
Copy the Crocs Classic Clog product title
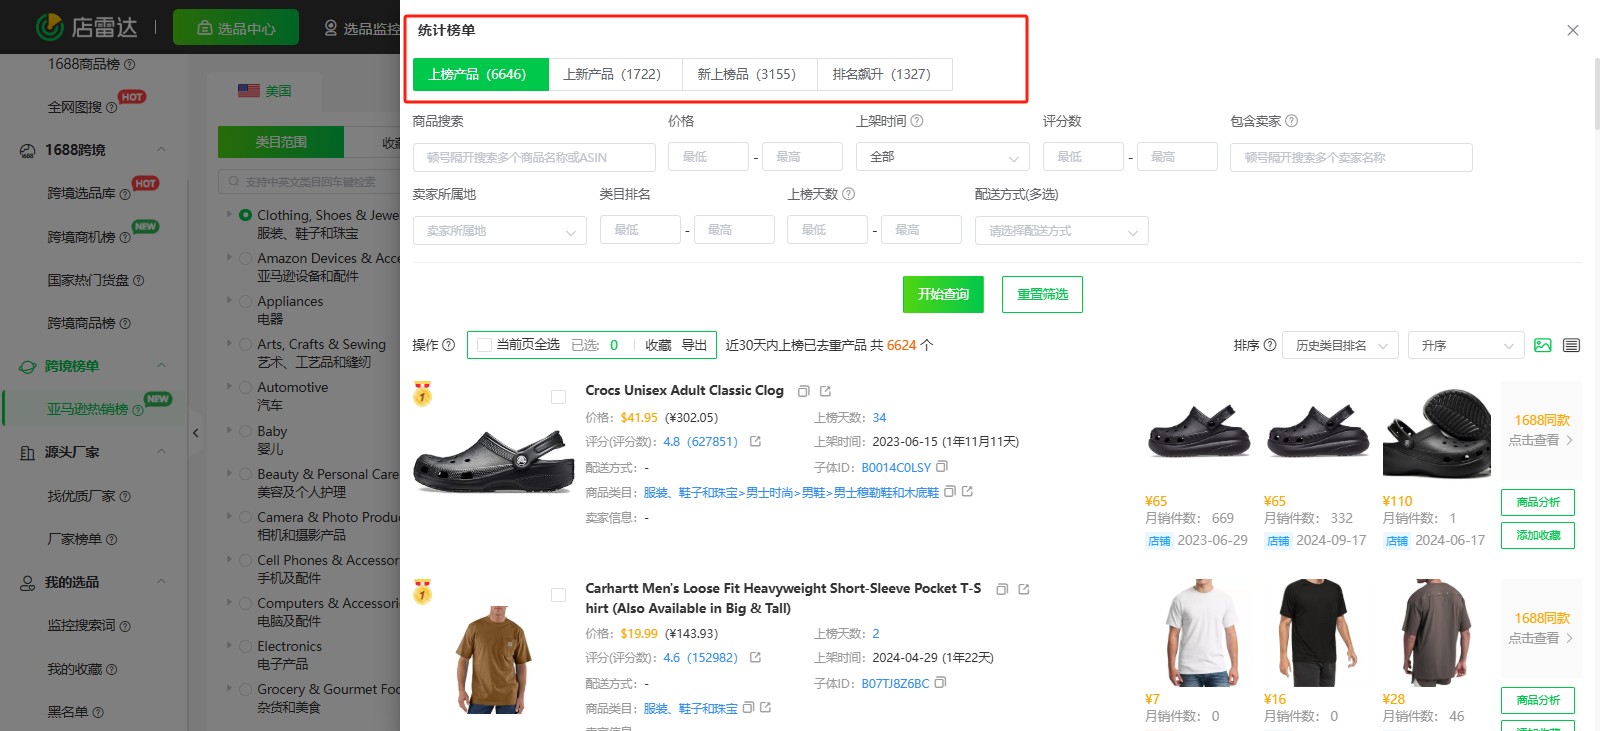point(803,391)
